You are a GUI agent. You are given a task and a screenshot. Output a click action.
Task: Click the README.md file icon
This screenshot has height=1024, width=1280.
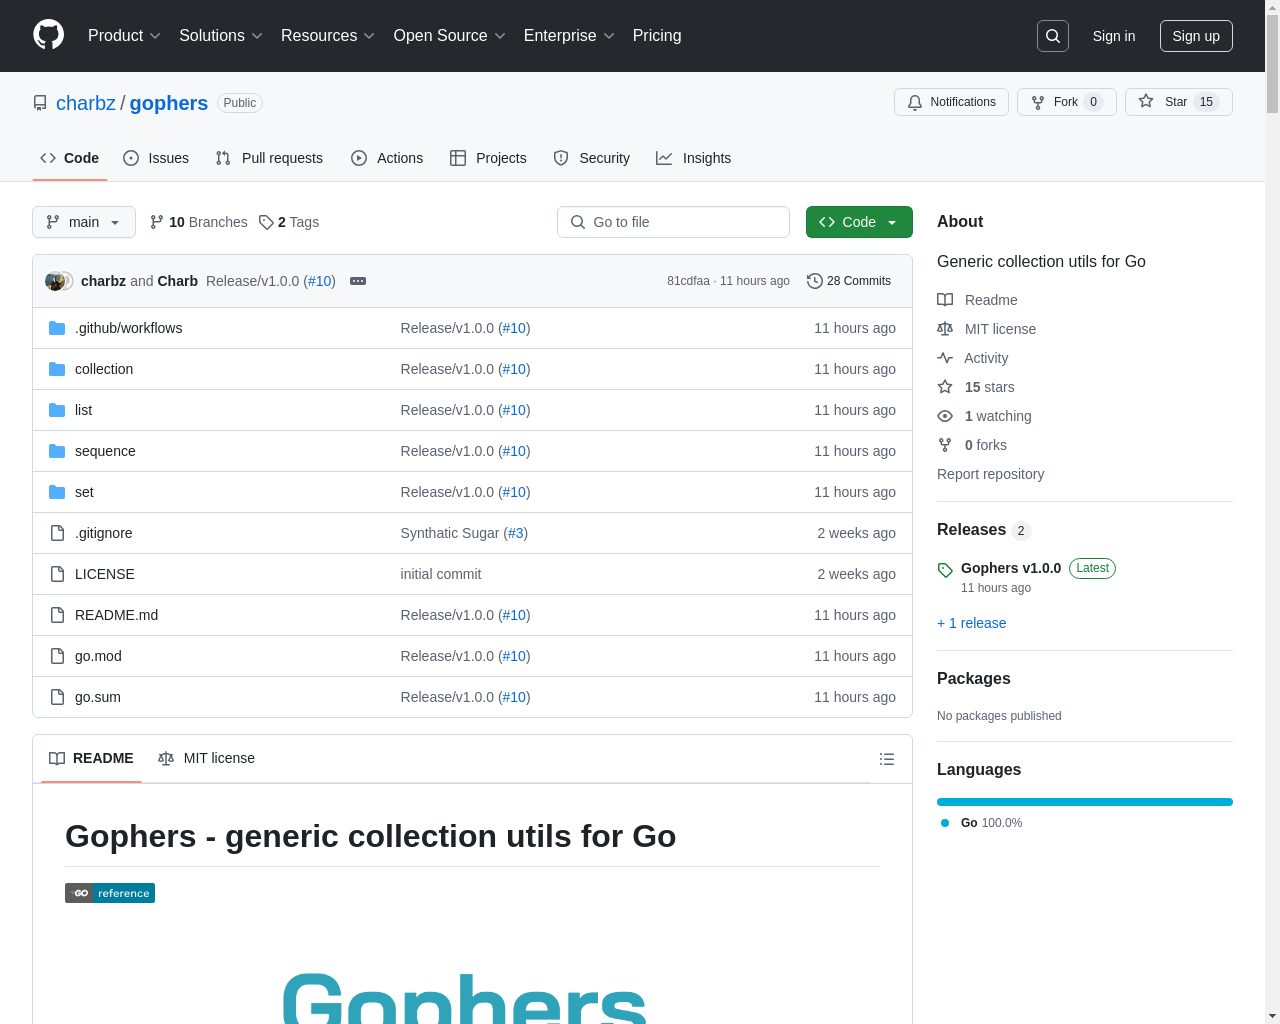(57, 615)
